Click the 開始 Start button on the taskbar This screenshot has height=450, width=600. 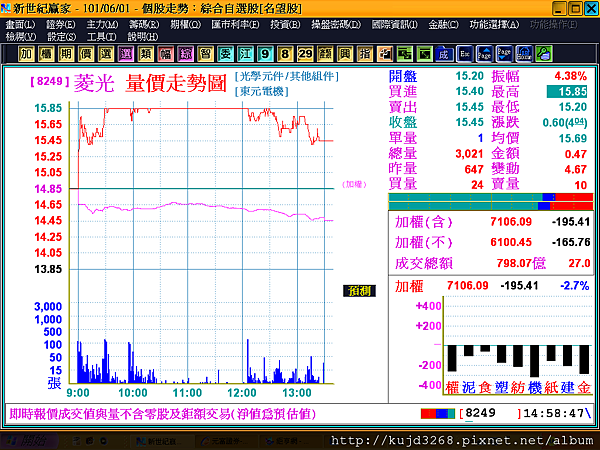tap(29, 441)
